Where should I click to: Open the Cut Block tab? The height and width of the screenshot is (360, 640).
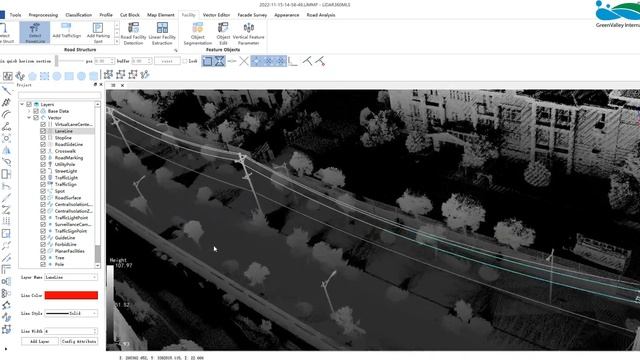[130, 15]
